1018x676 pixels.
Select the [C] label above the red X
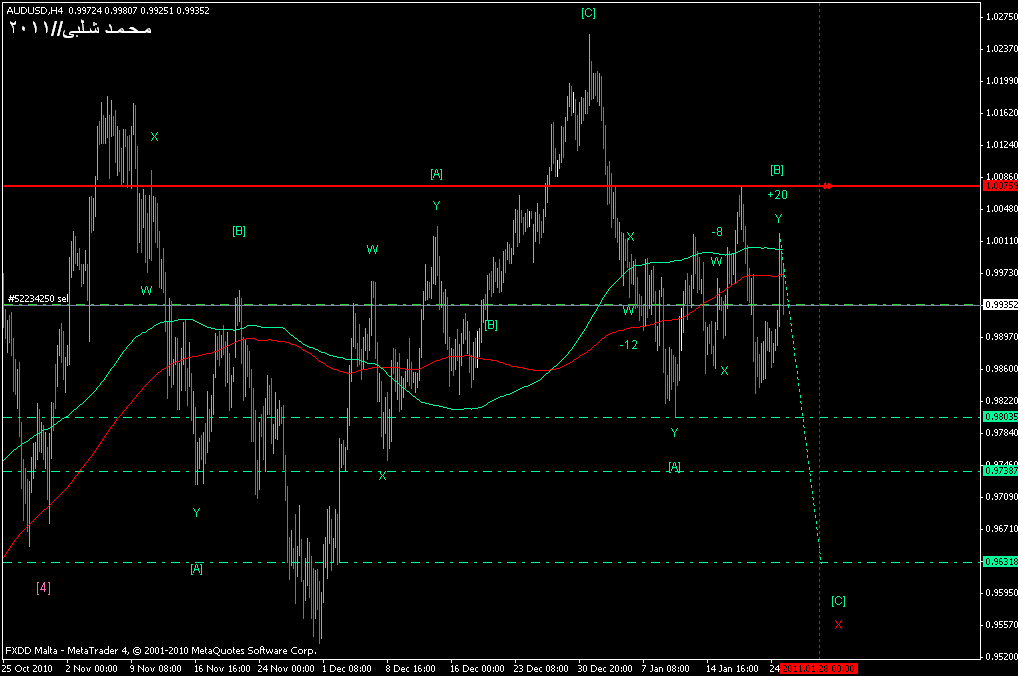tap(838, 601)
